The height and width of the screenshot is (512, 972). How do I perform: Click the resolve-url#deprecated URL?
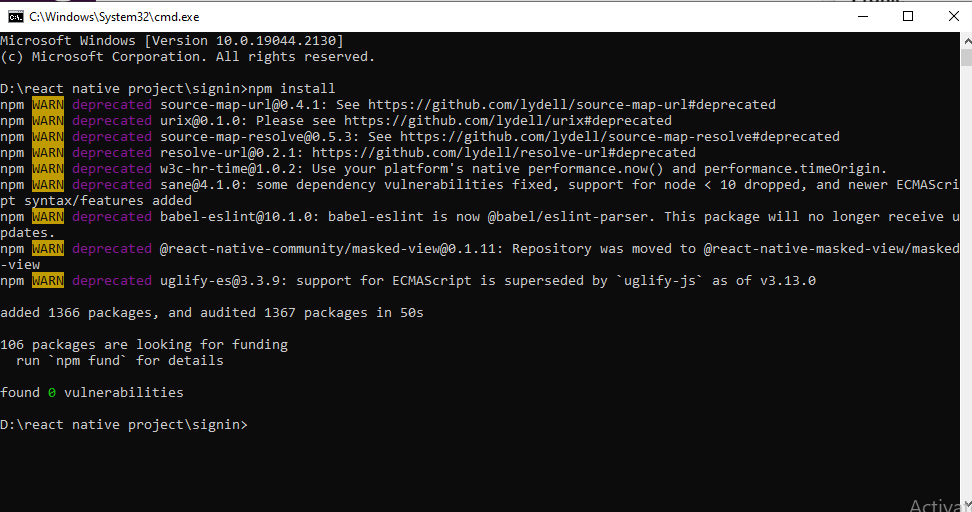pos(503,152)
